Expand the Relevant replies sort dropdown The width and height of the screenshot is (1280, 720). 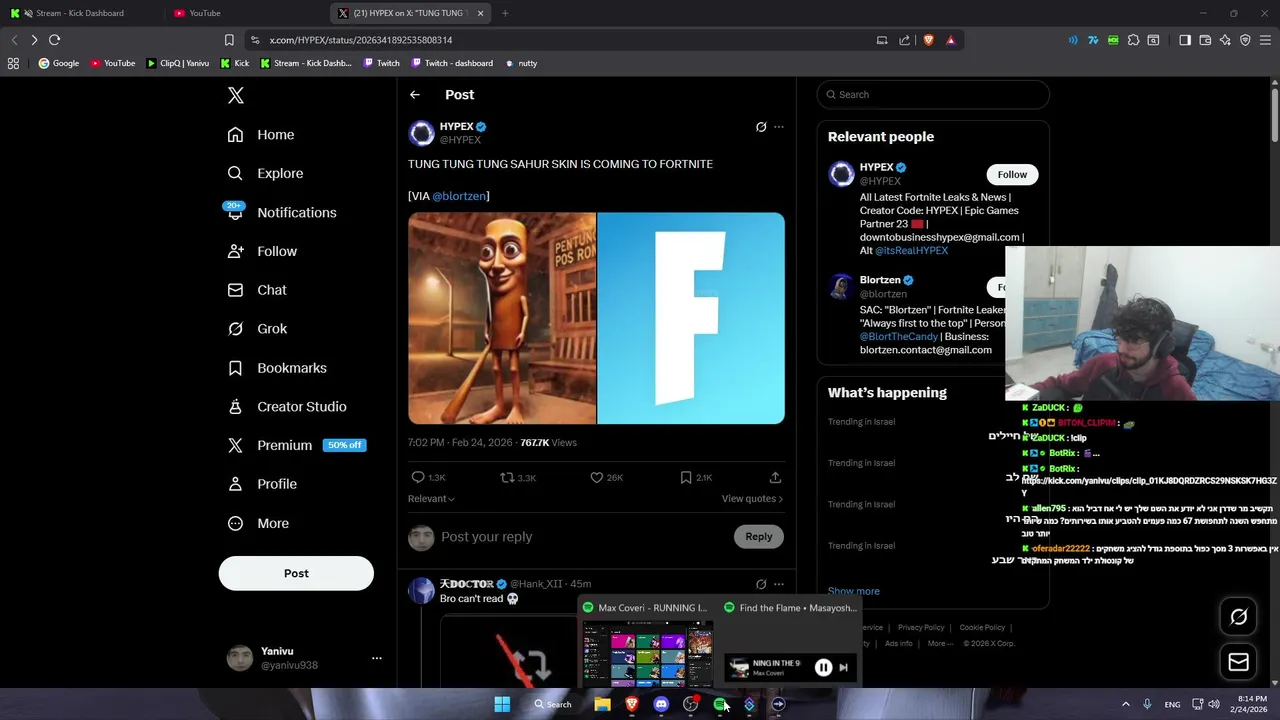[x=431, y=499]
